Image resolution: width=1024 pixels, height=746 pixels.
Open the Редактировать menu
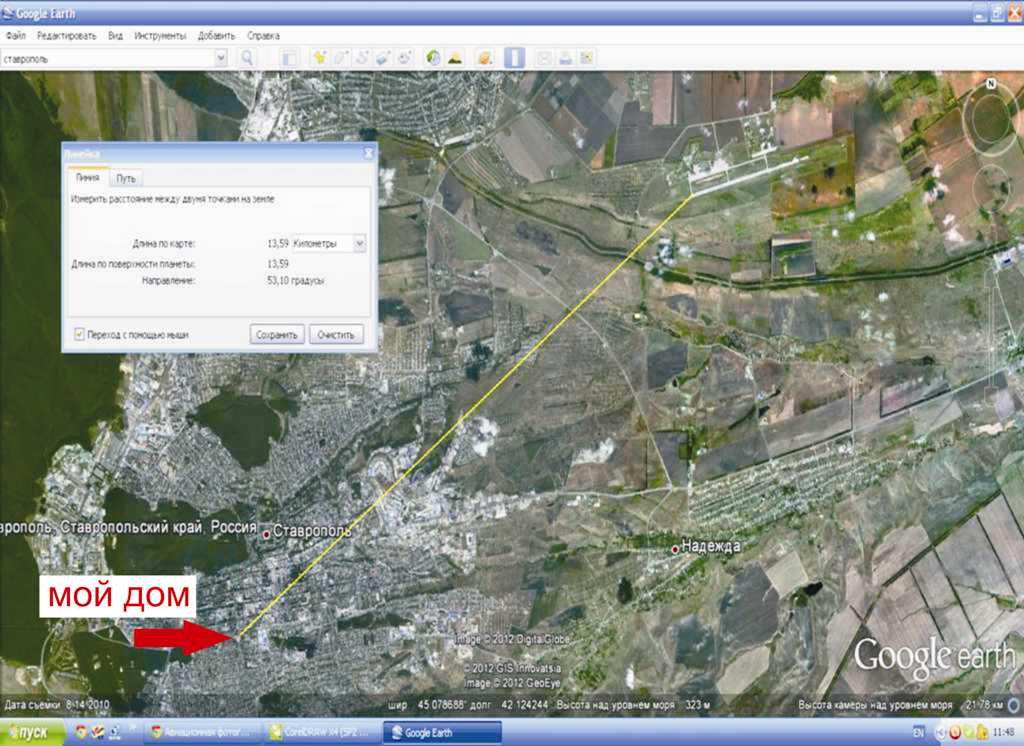click(x=67, y=35)
